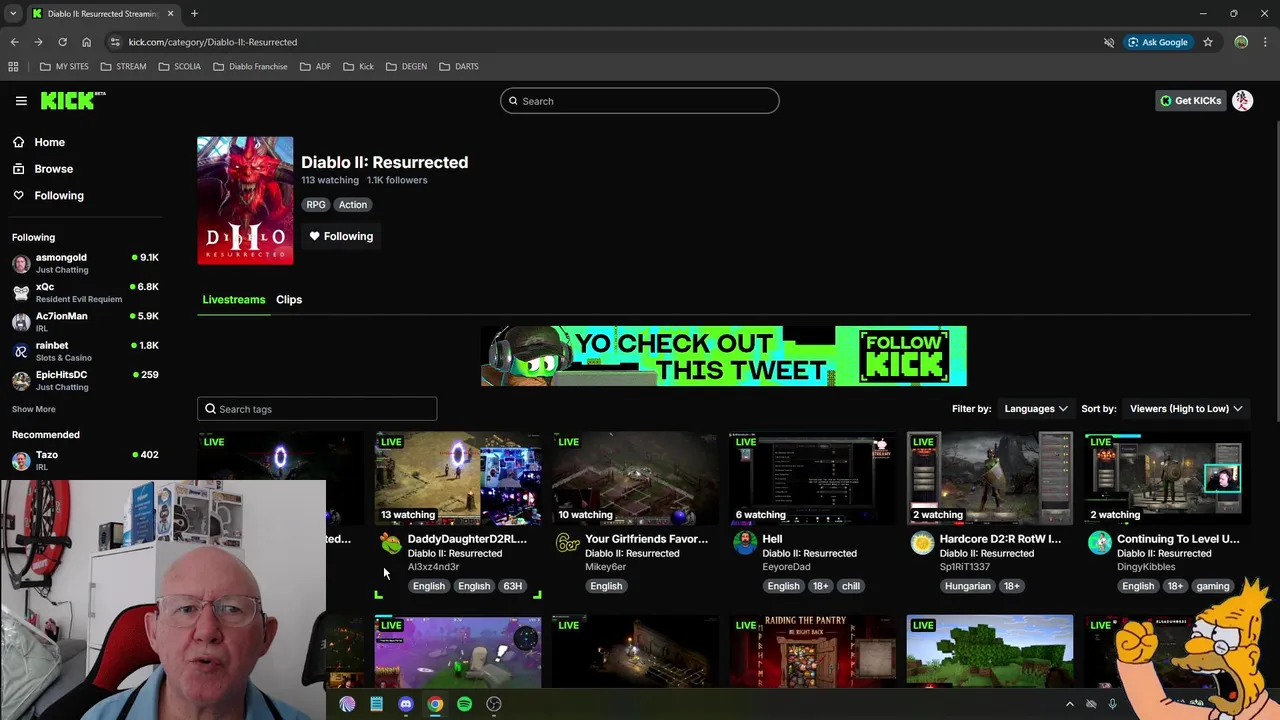
Task: Open the Languages filter dropdown
Action: (1036, 409)
